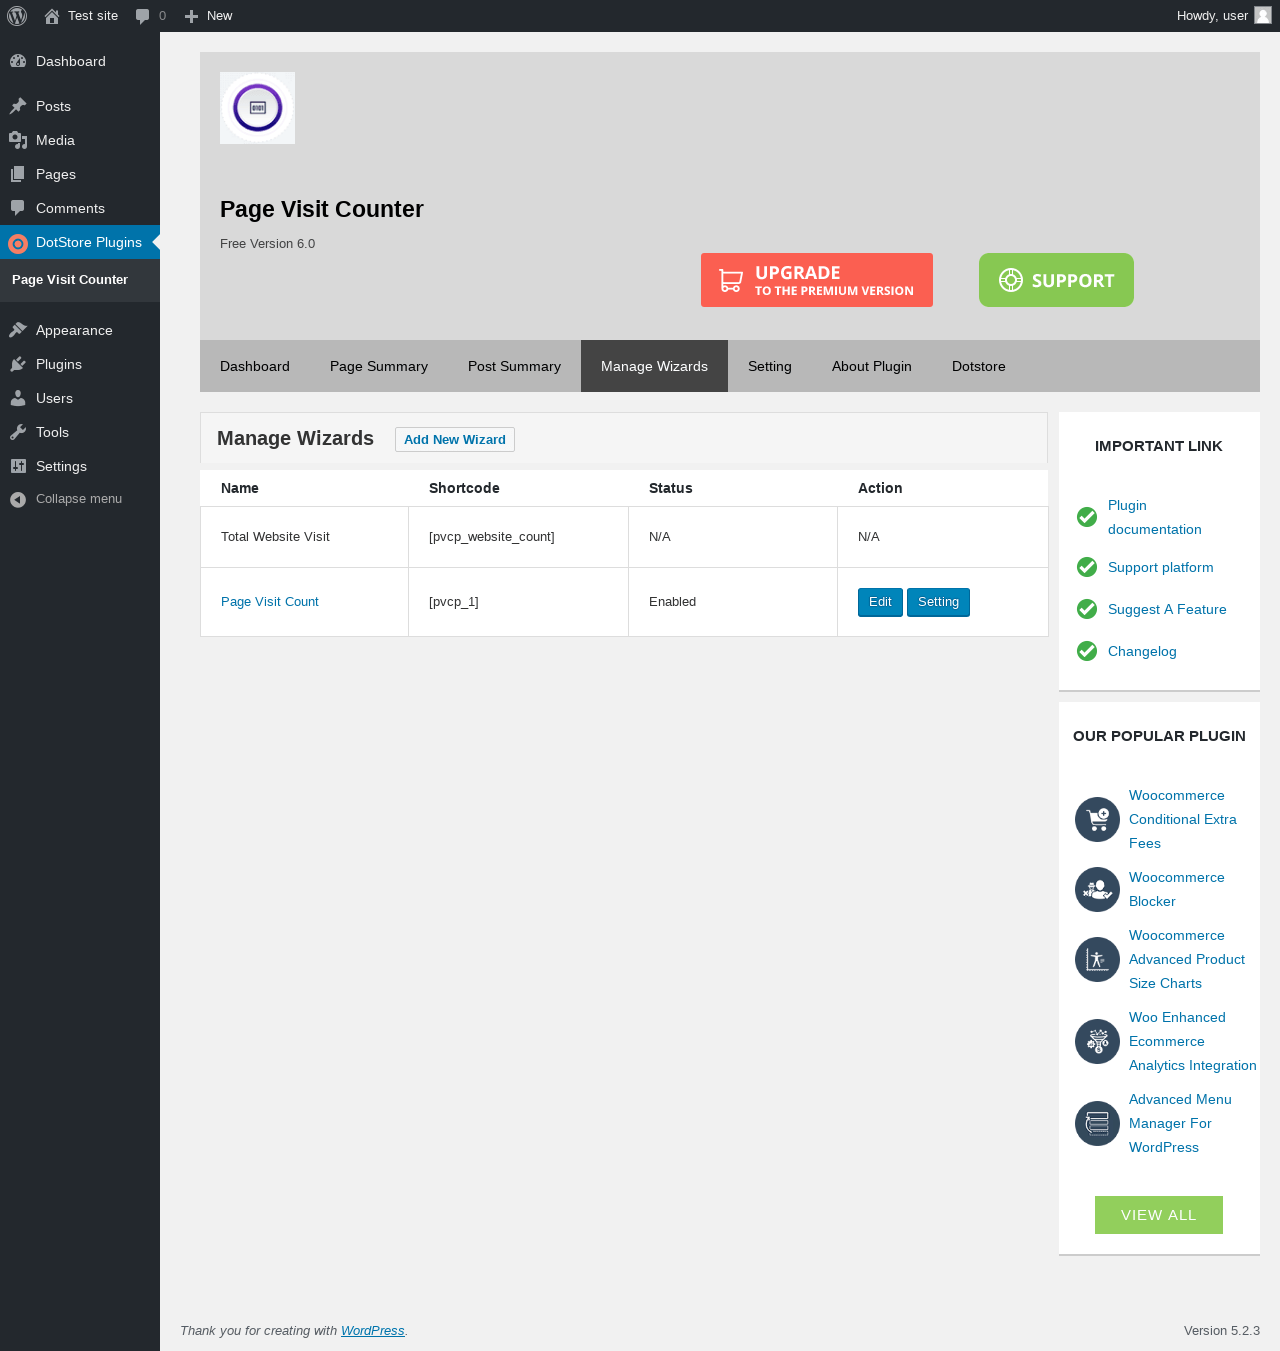Click the DotStore Plugins circle icon
Screen dimensions: 1280x1351
tap(18, 243)
